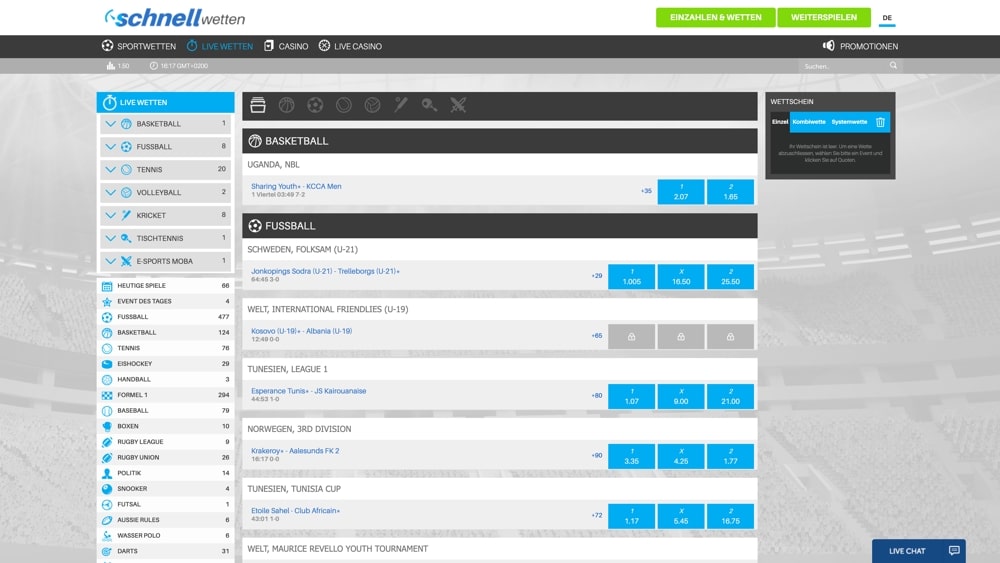Open Darts in the sports list

click(x=166, y=552)
